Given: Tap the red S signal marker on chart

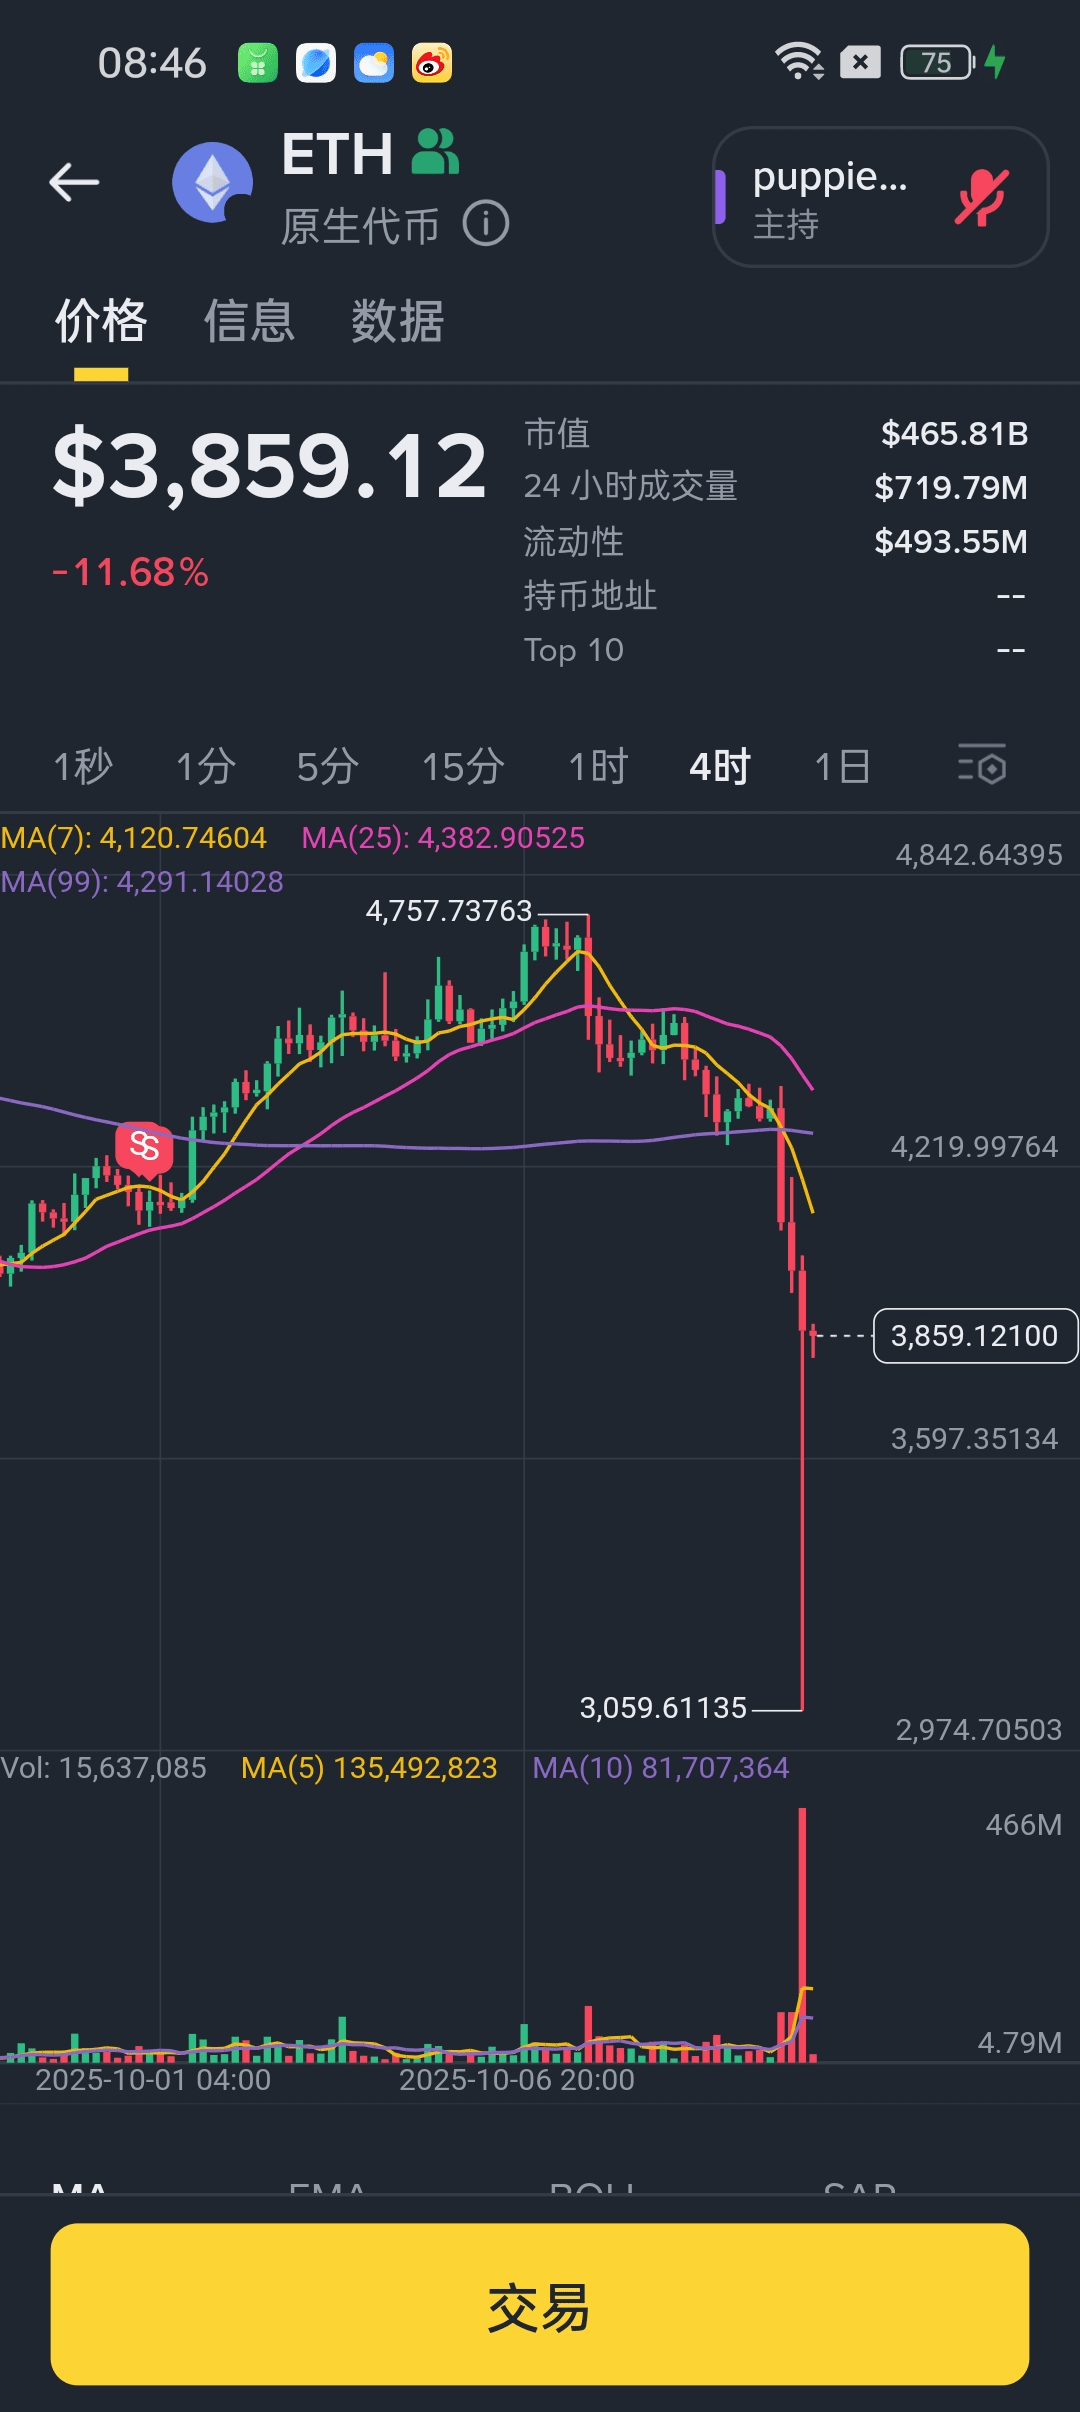Looking at the screenshot, I should 145,1146.
